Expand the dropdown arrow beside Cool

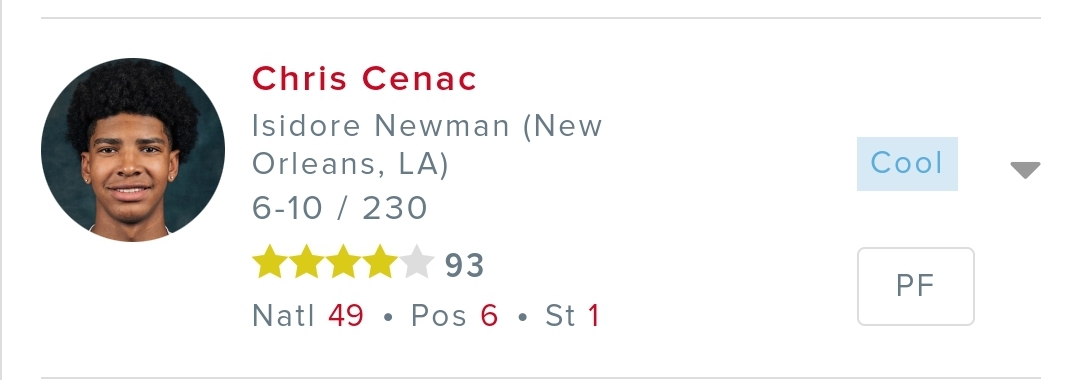1025,169
